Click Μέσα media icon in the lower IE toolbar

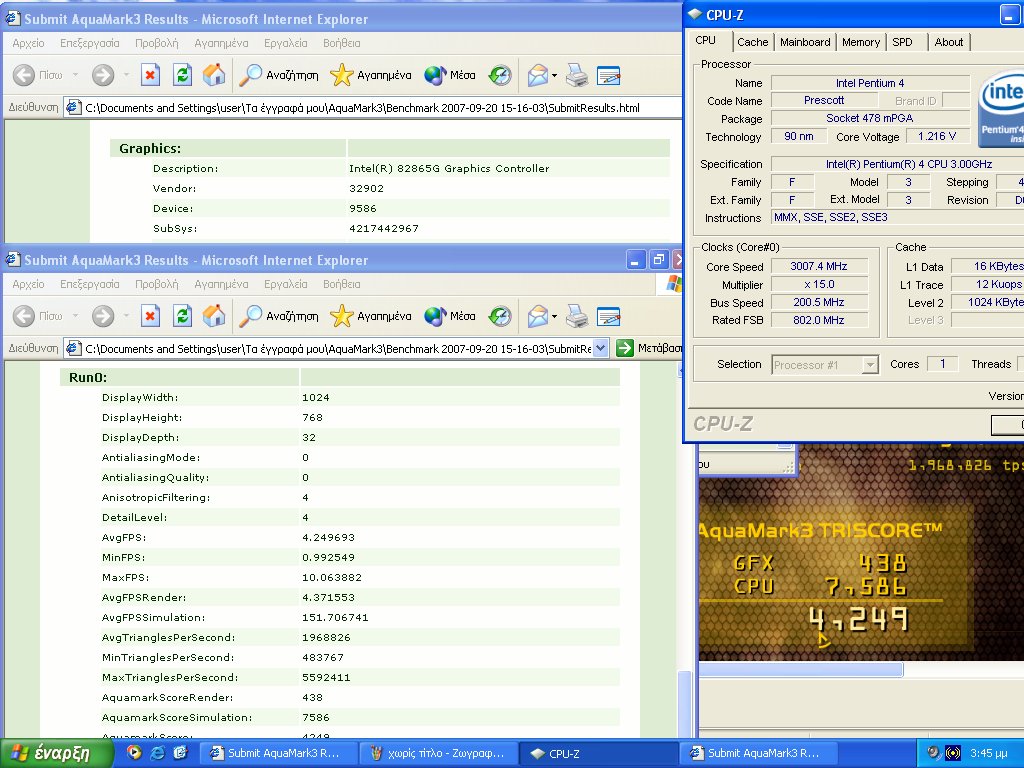[449, 316]
